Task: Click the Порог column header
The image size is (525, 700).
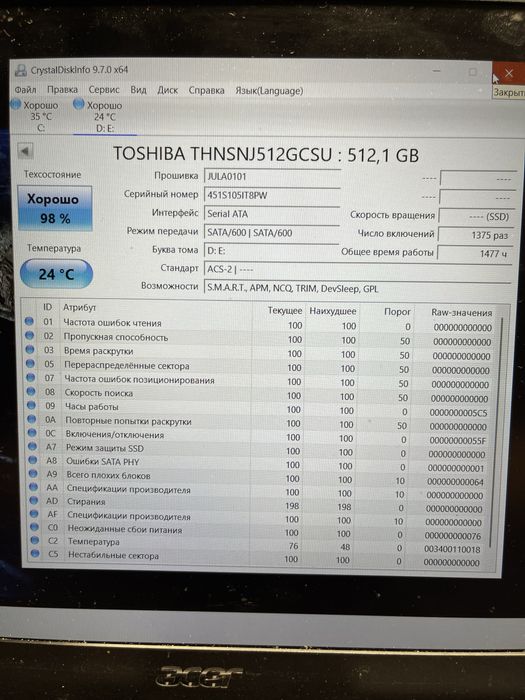Action: (397, 312)
